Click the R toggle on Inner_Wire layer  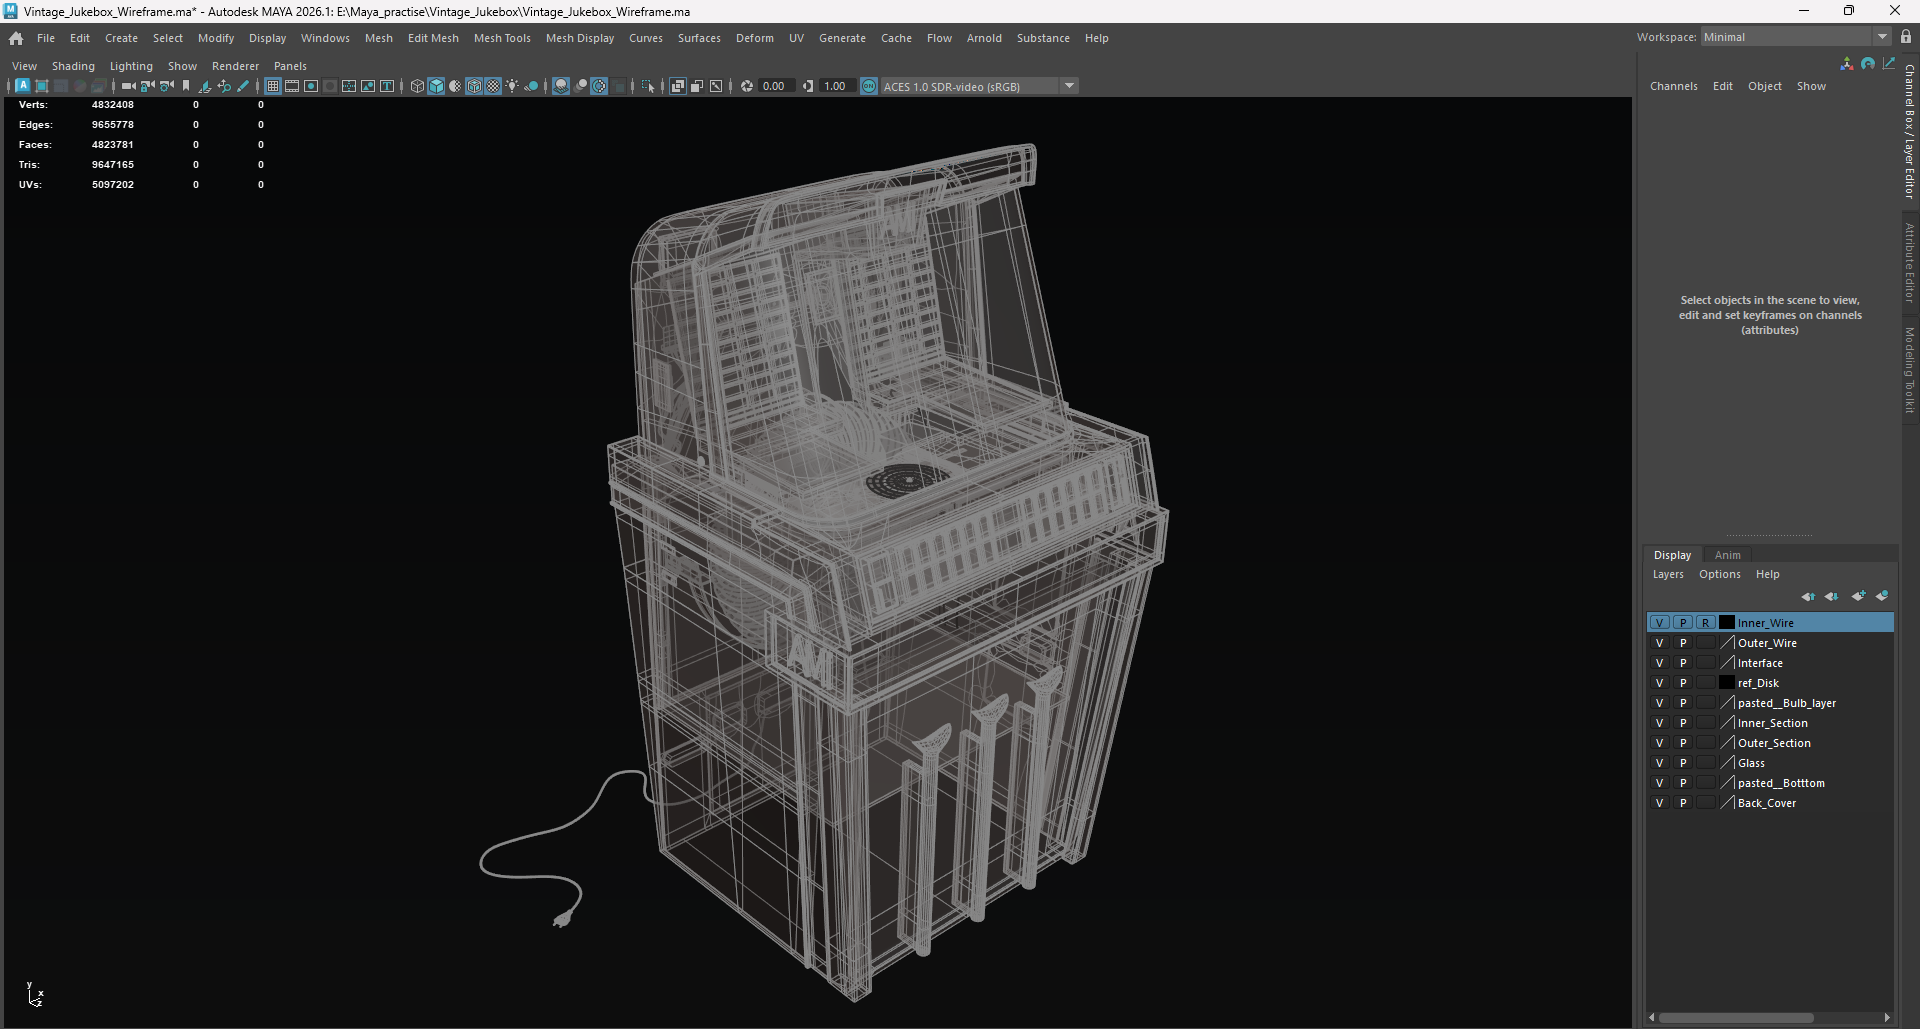1707,622
